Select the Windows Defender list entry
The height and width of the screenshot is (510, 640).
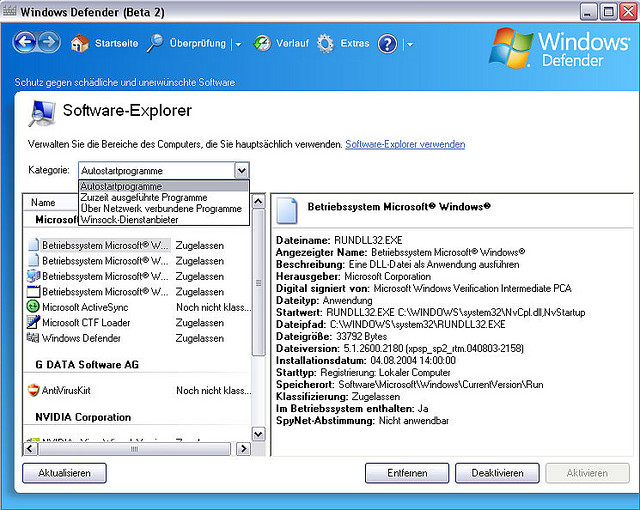[139, 338]
